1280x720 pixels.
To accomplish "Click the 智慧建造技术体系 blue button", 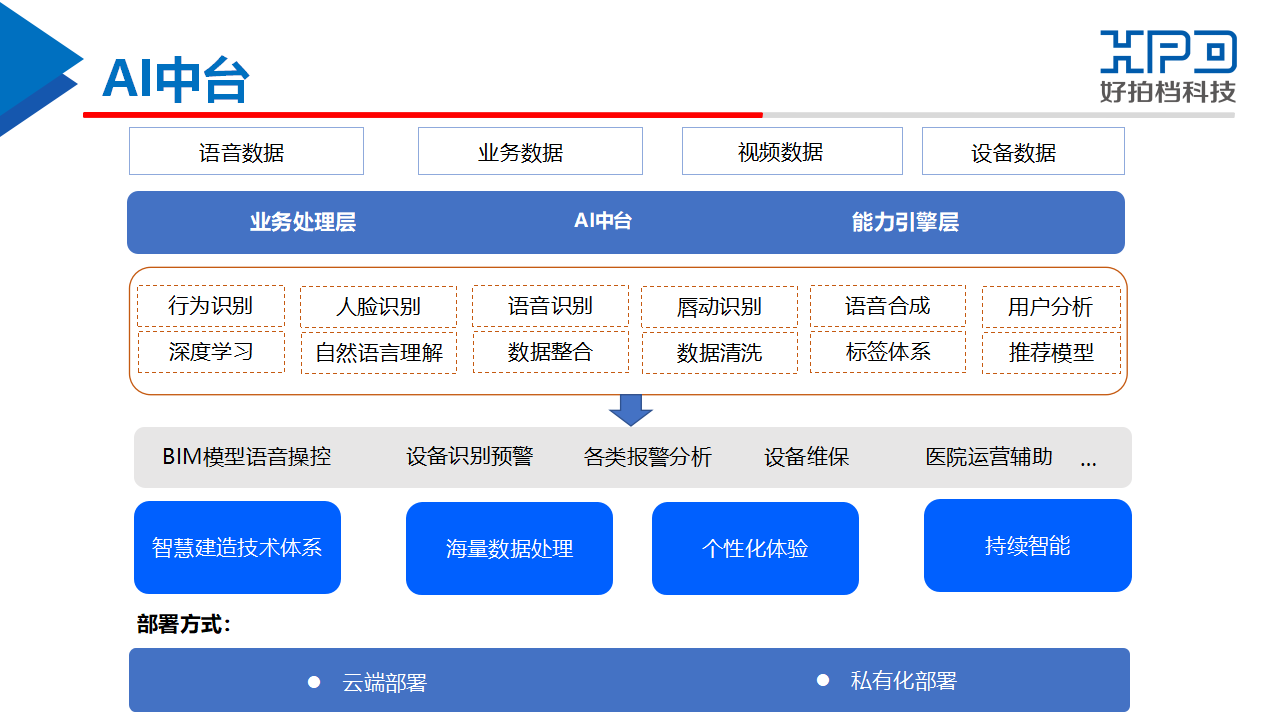I will pos(237,548).
